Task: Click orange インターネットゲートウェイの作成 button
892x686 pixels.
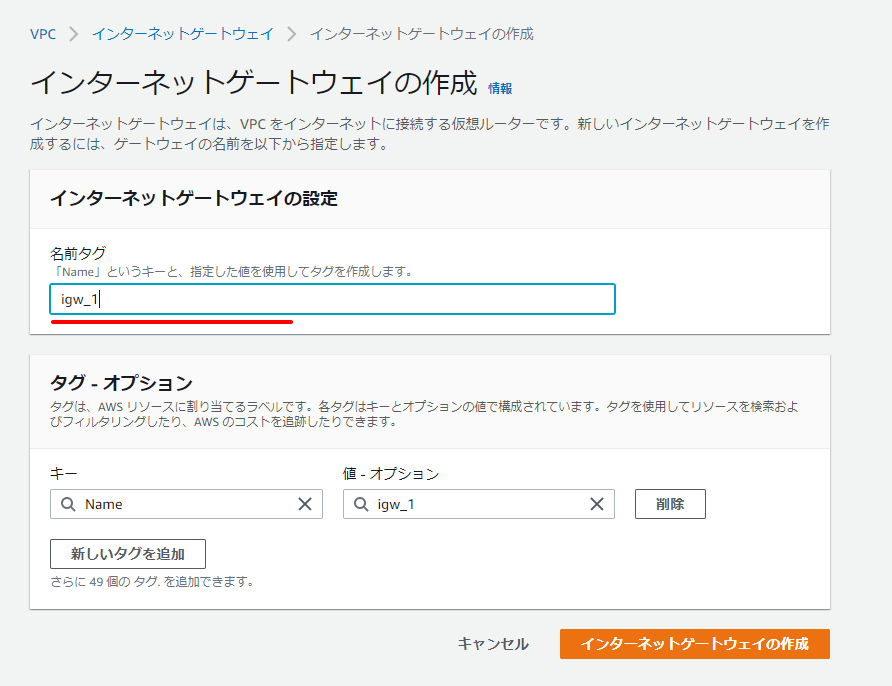Action: pyautogui.click(x=695, y=644)
